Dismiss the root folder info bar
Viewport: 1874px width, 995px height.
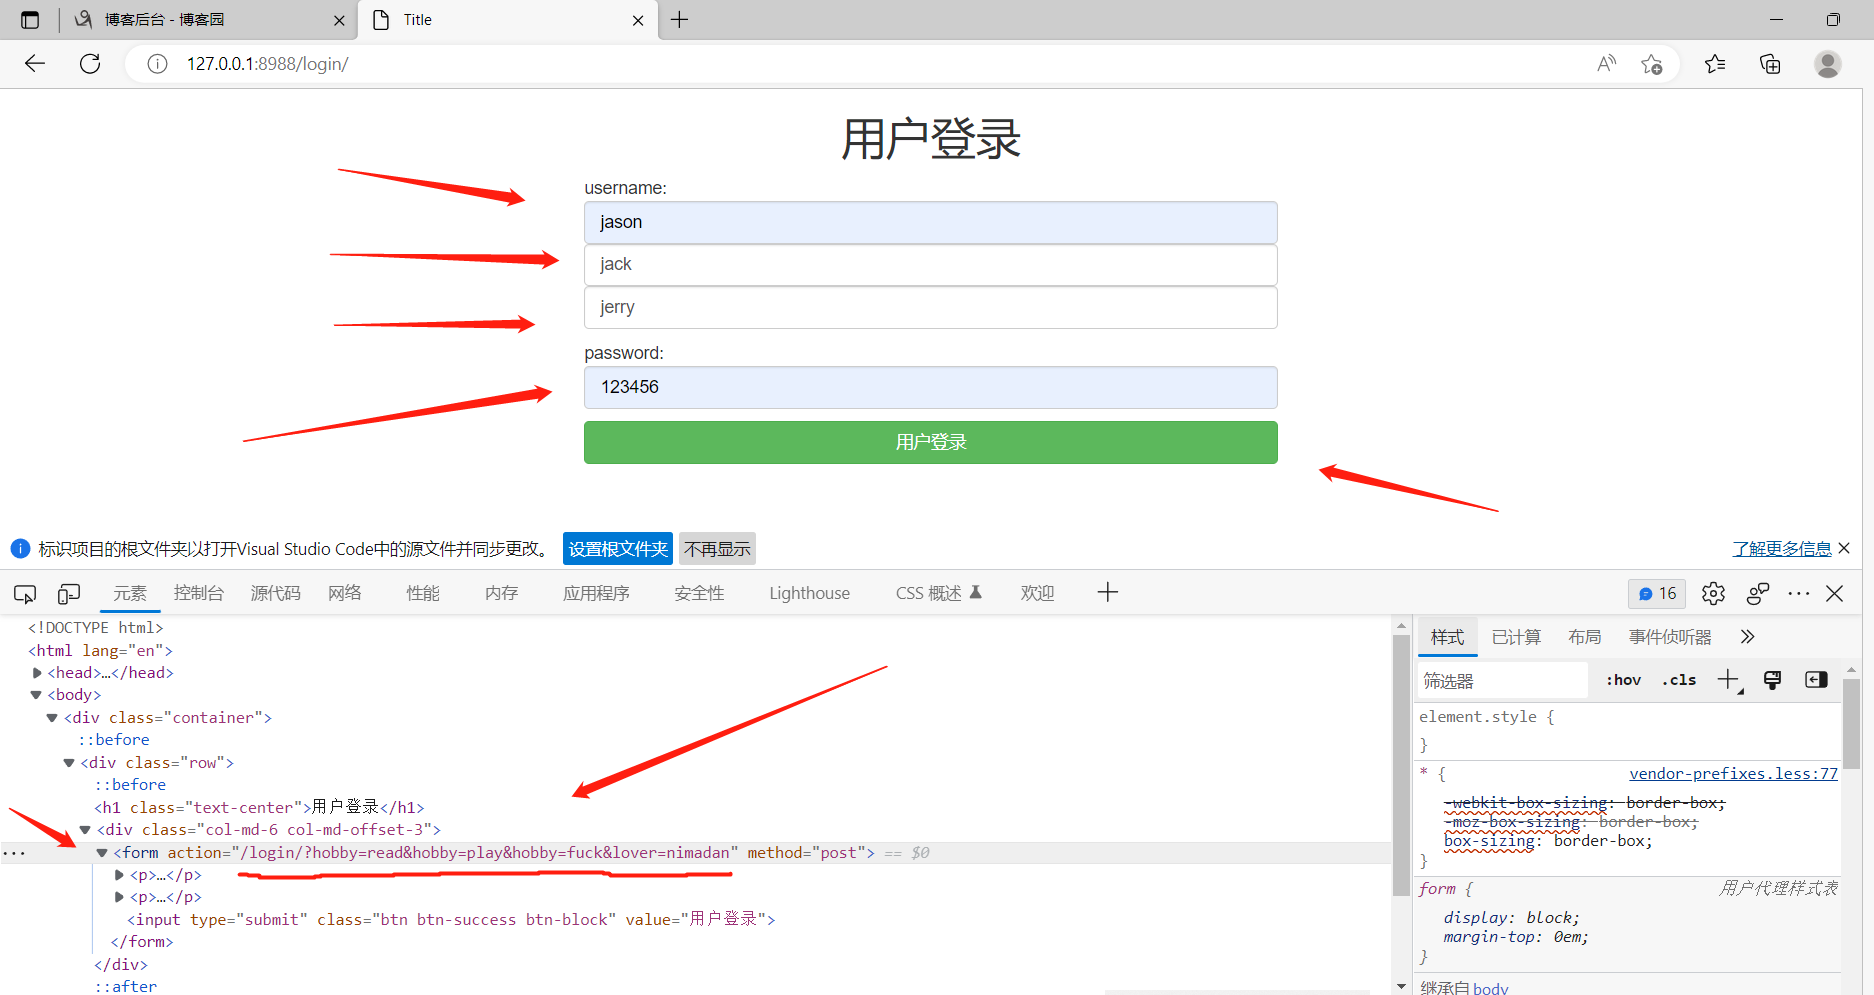point(1844,548)
